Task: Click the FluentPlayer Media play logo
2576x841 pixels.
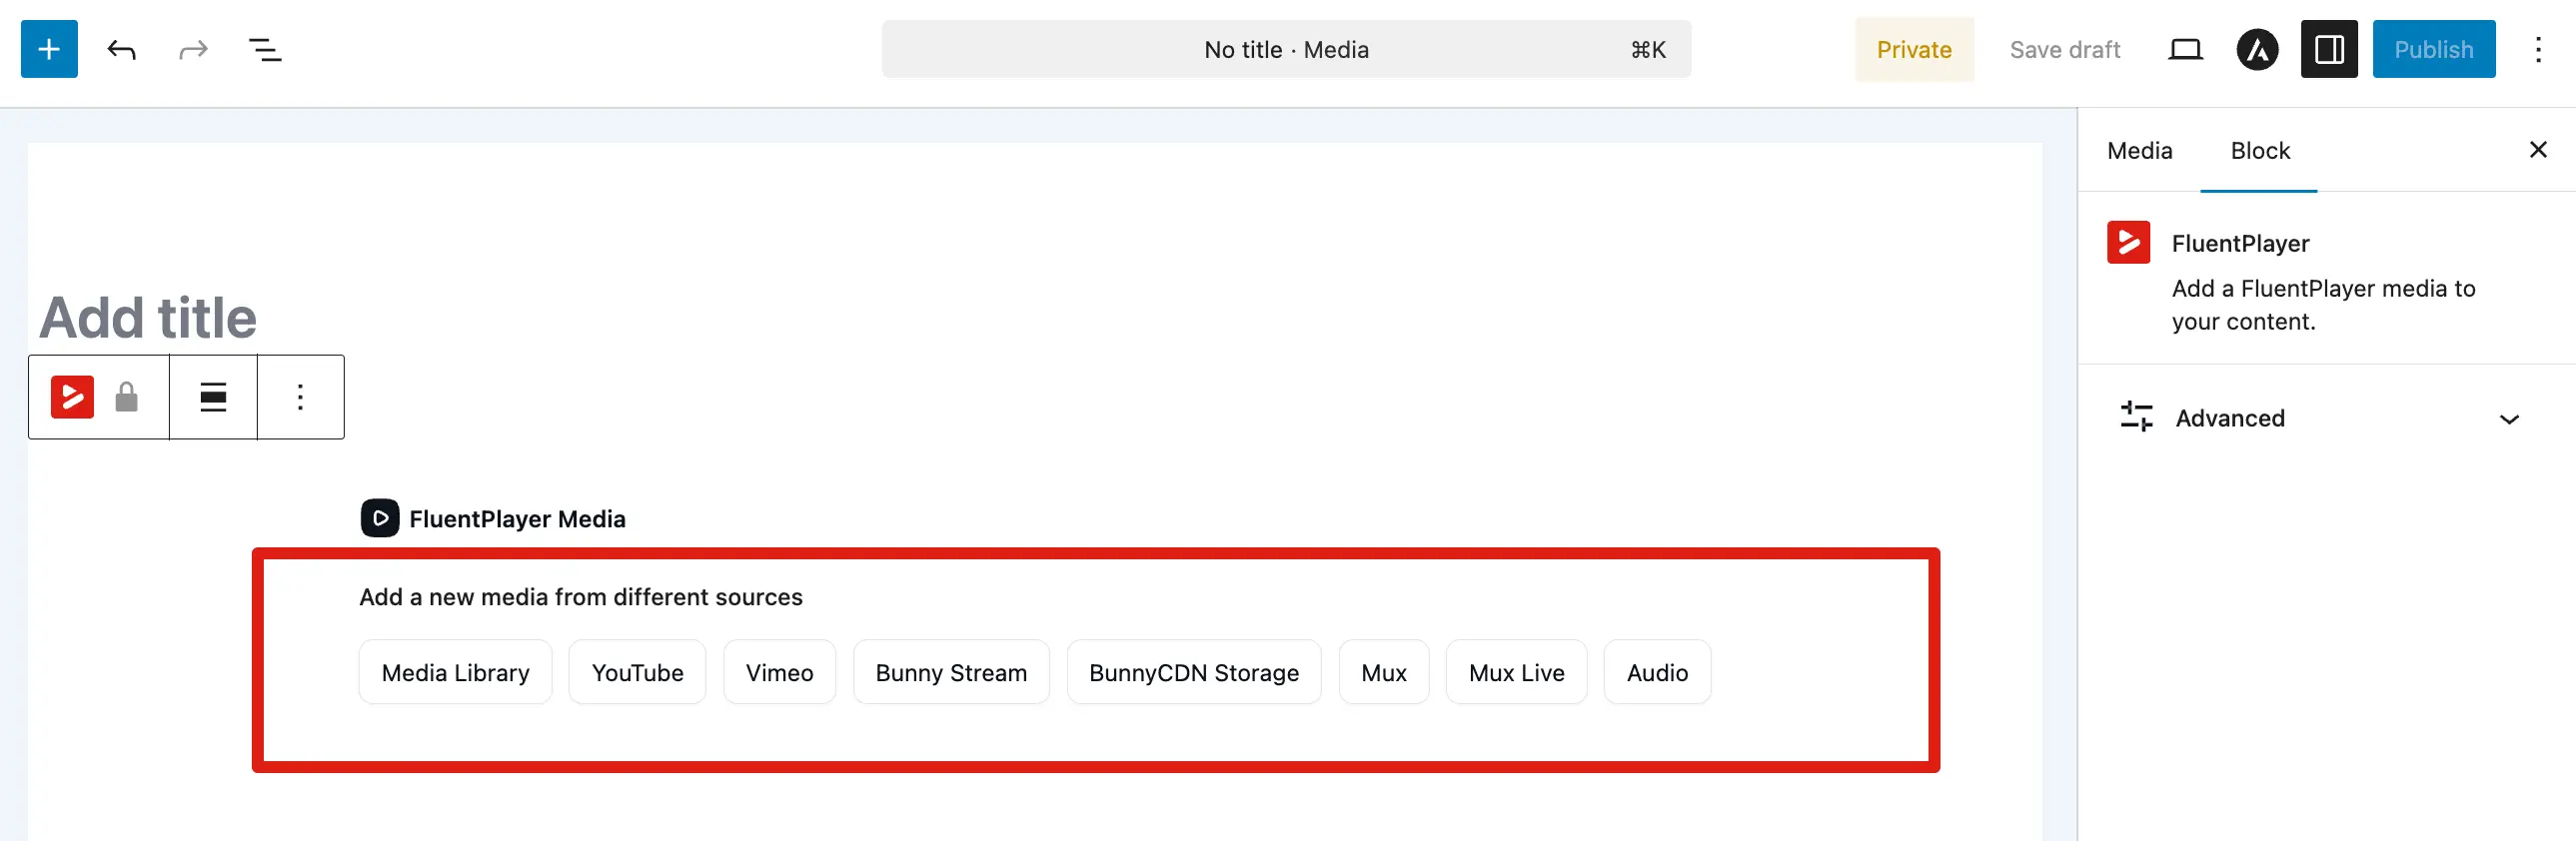Action: [380, 518]
